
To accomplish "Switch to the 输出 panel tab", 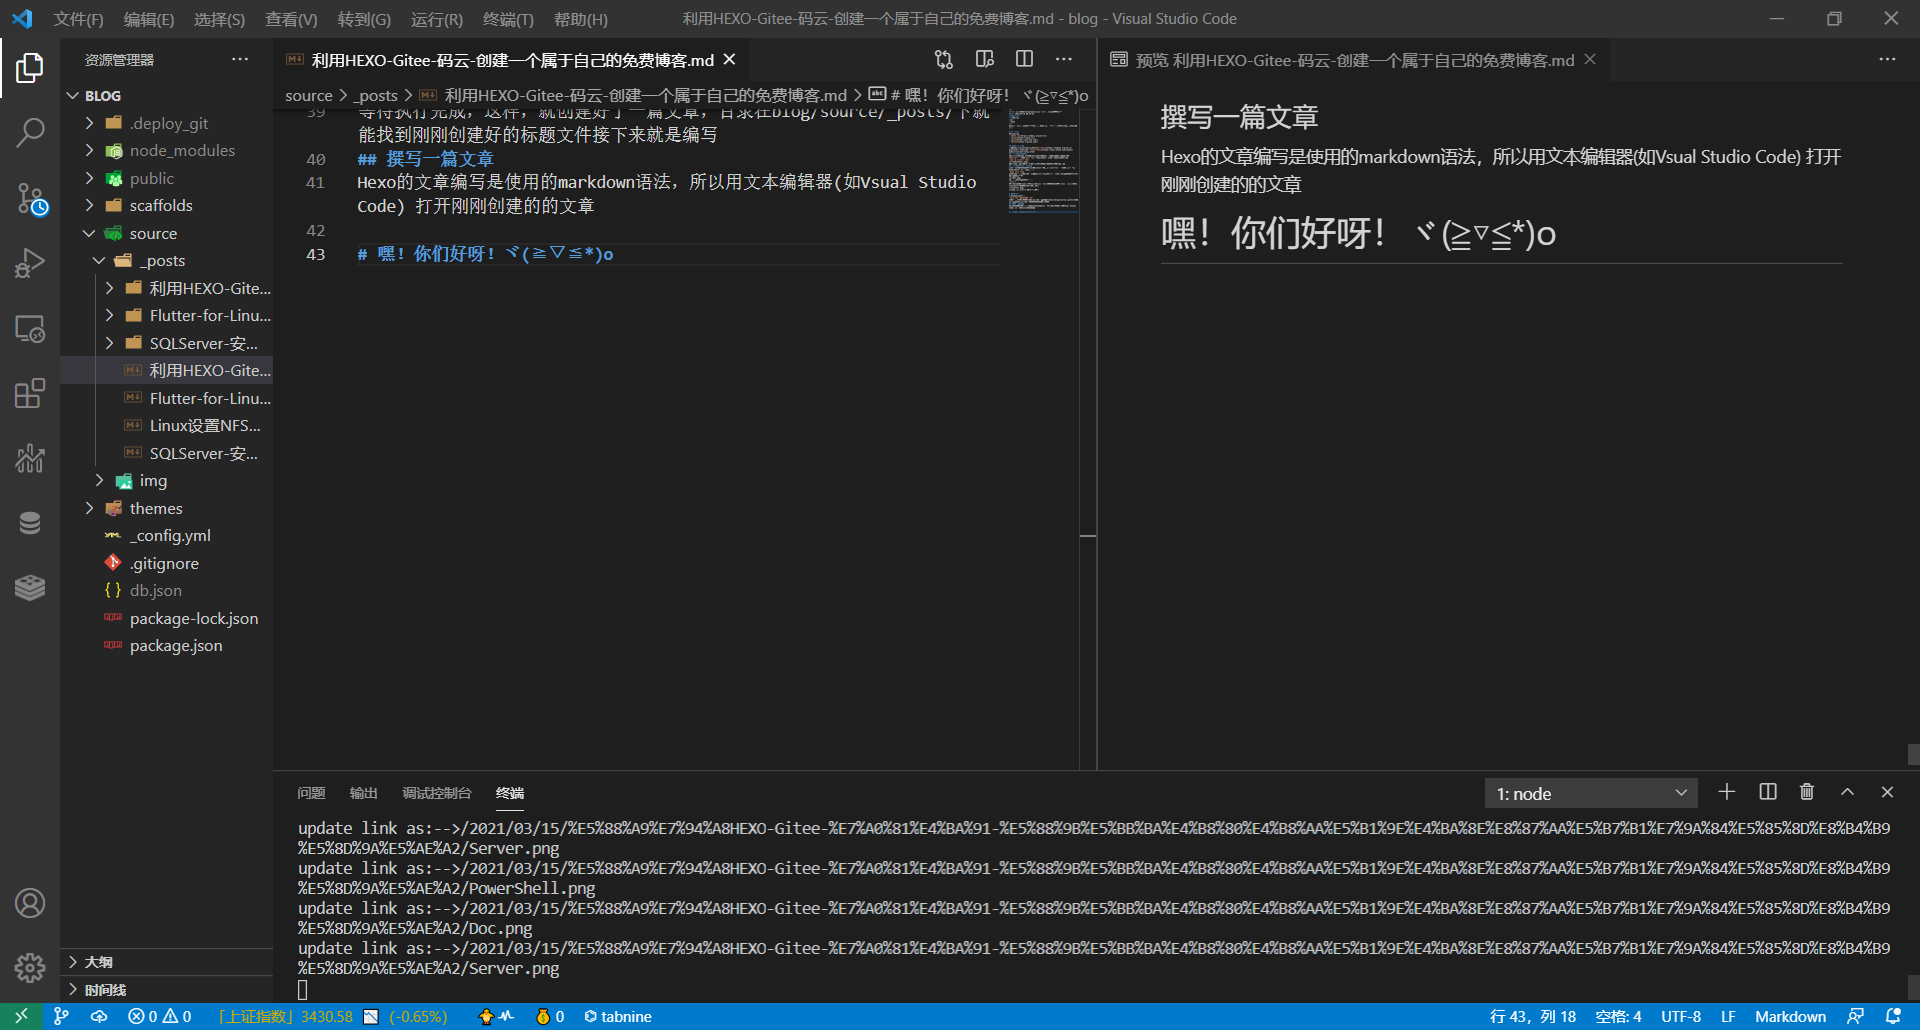I will click(364, 793).
